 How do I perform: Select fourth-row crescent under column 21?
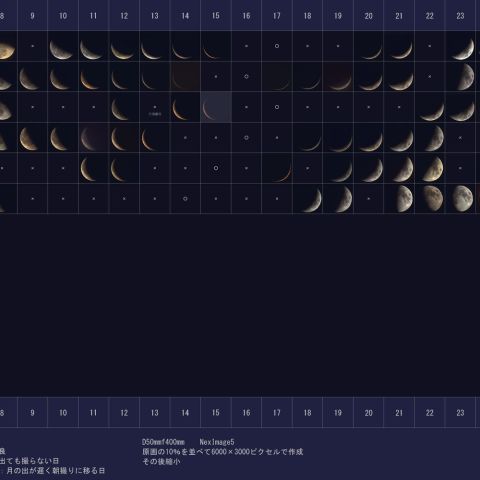[x=402, y=141]
